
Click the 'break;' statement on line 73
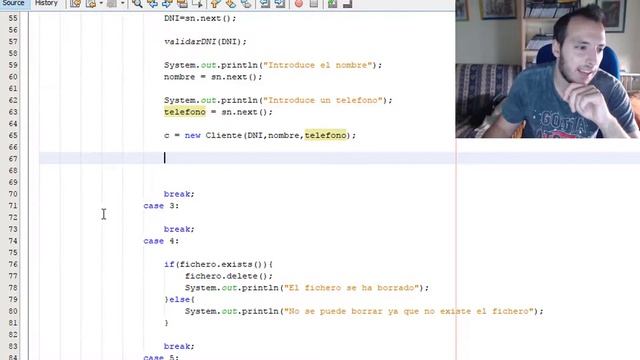[179, 229]
